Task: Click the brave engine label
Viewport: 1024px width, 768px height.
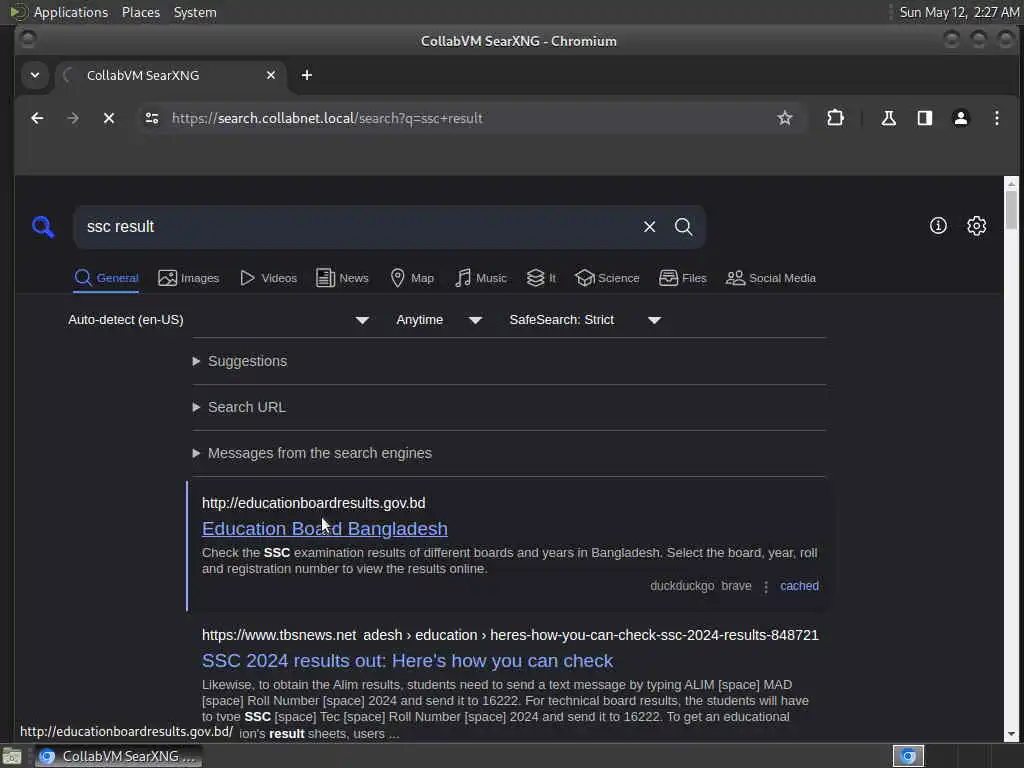Action: tap(736, 586)
